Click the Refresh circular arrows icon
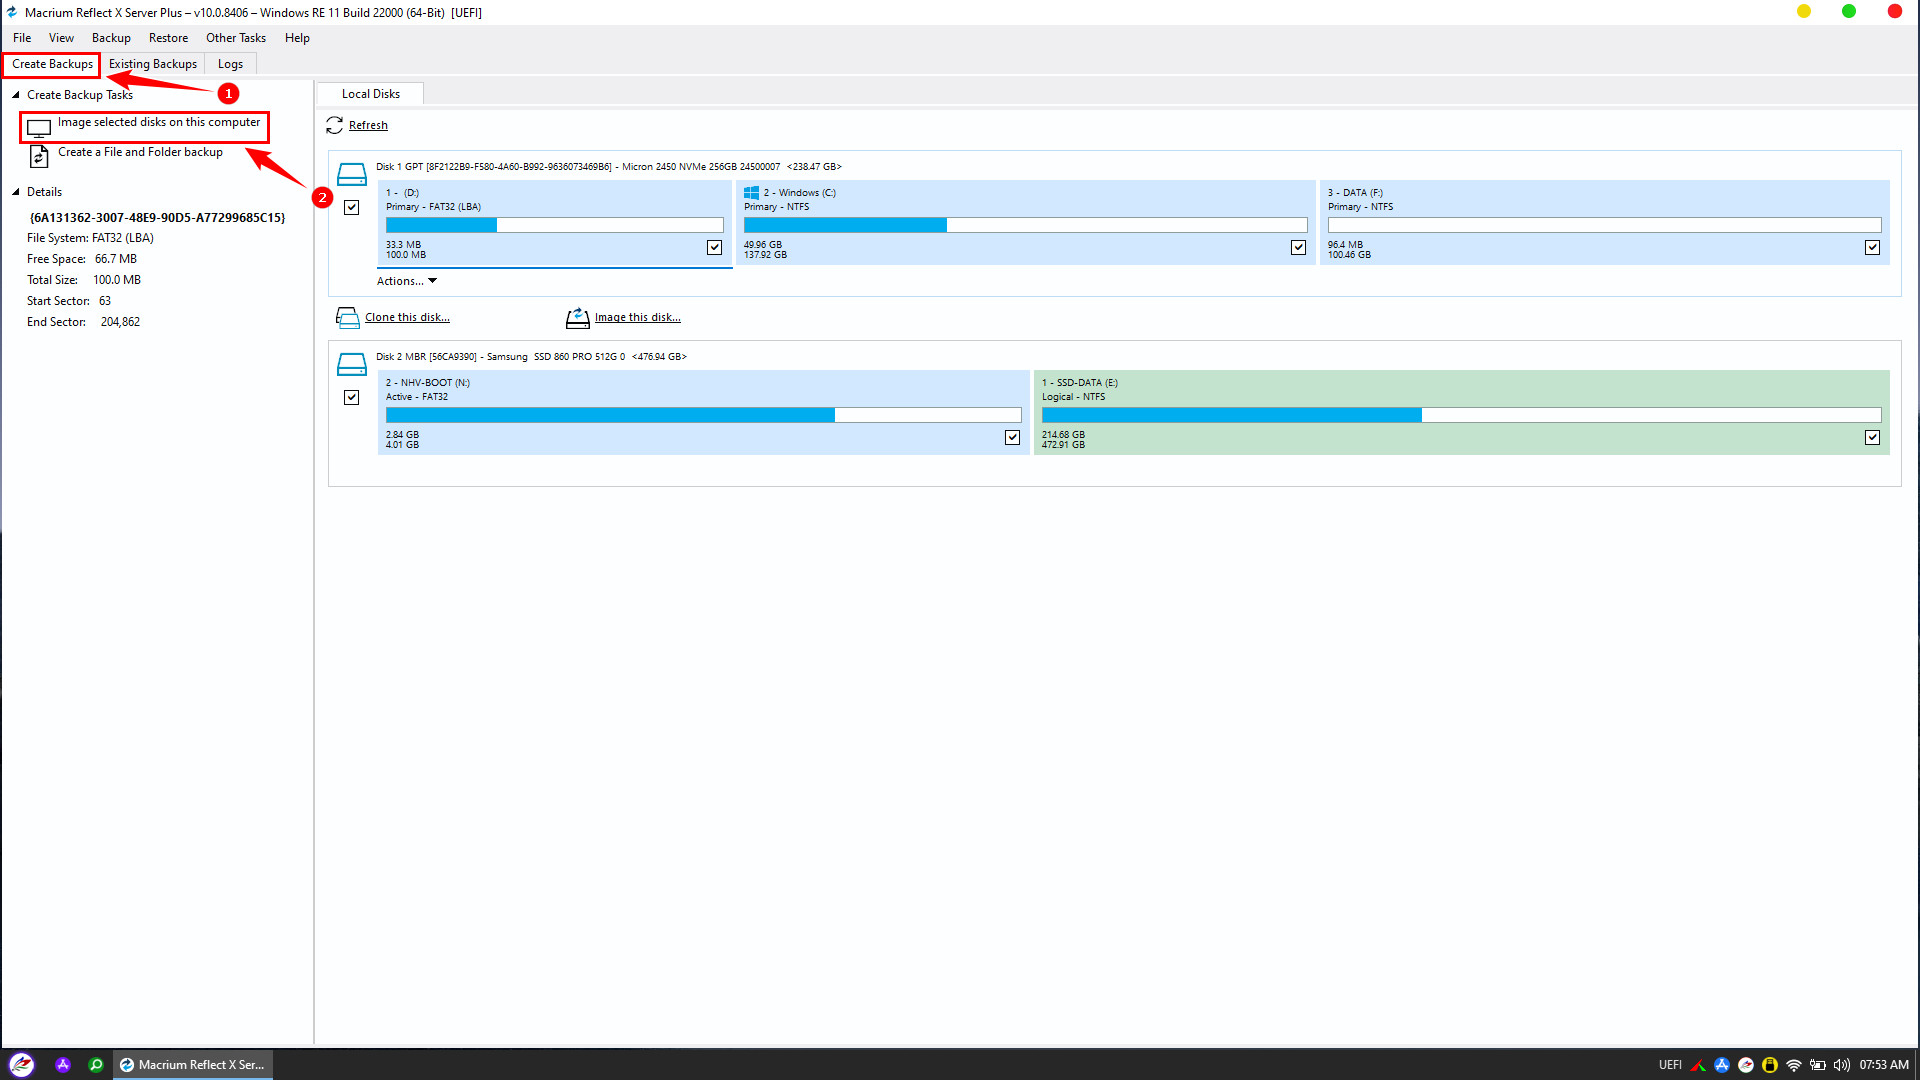This screenshot has width=1920, height=1080. (334, 125)
